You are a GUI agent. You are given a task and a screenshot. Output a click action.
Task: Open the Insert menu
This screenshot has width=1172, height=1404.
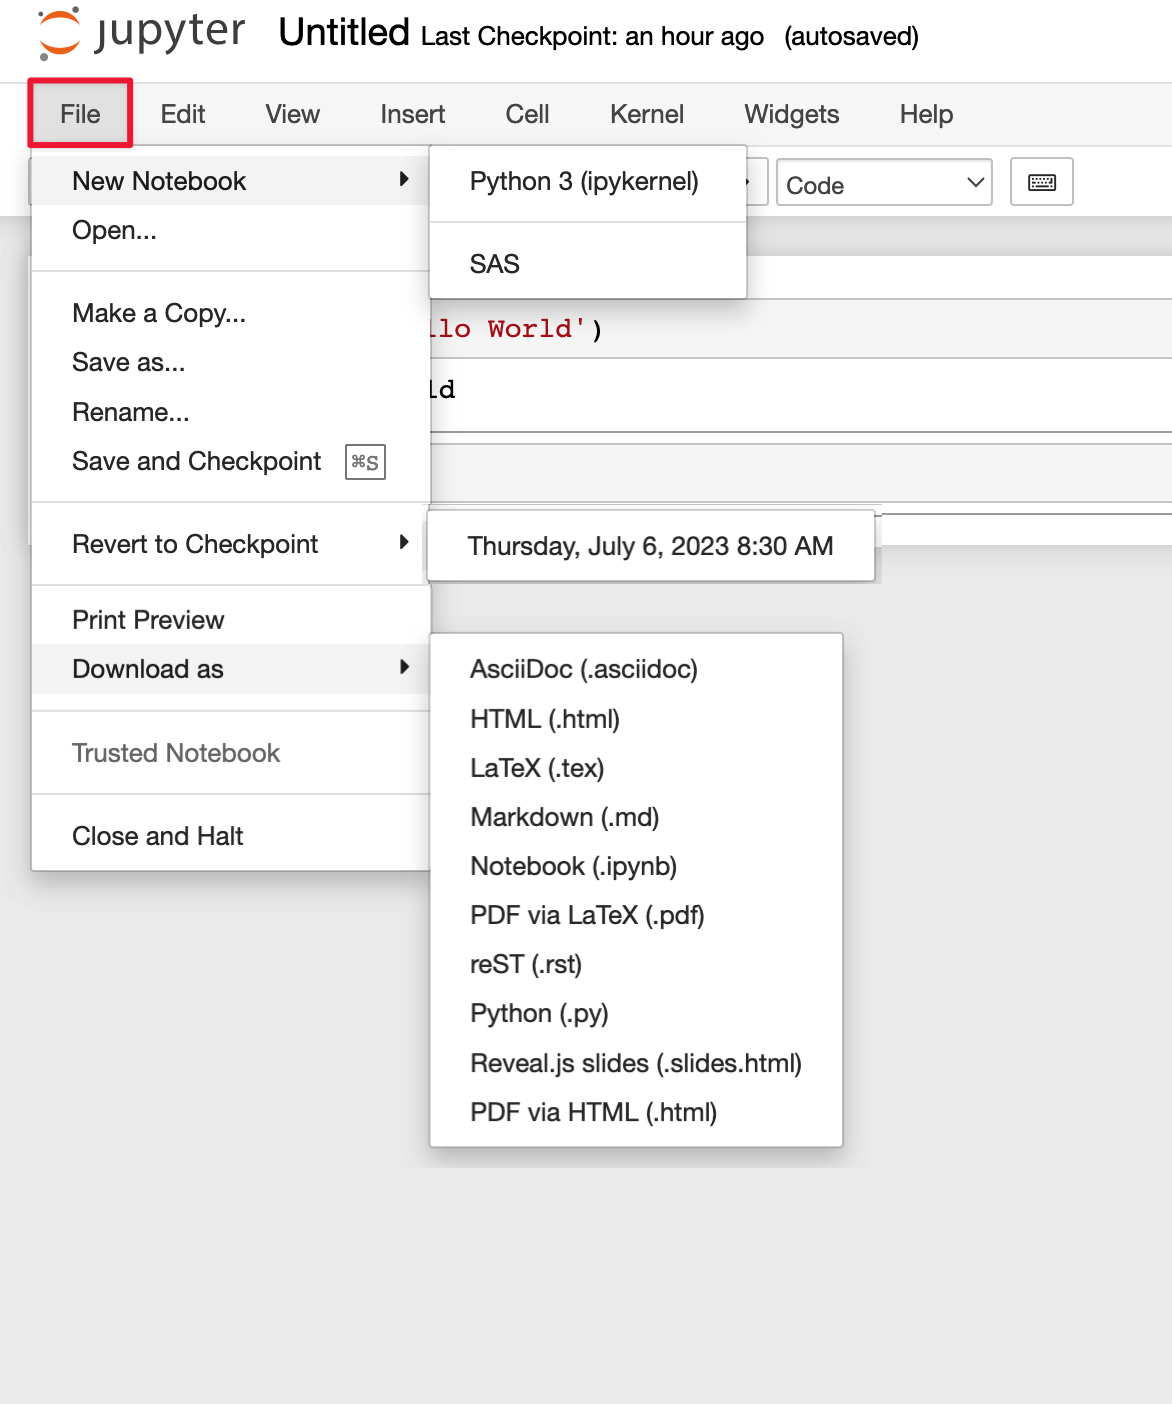click(x=413, y=114)
